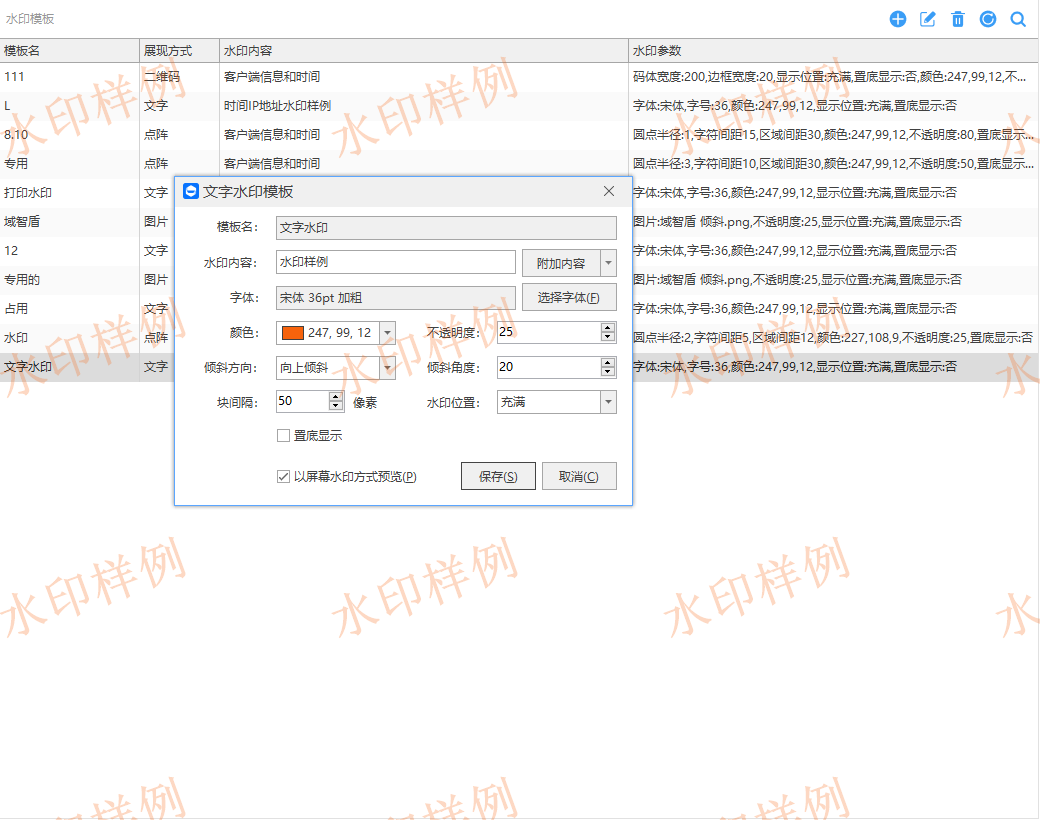Click the 选择字体(F) button
The width and height of the screenshot is (1040, 820).
(x=569, y=297)
